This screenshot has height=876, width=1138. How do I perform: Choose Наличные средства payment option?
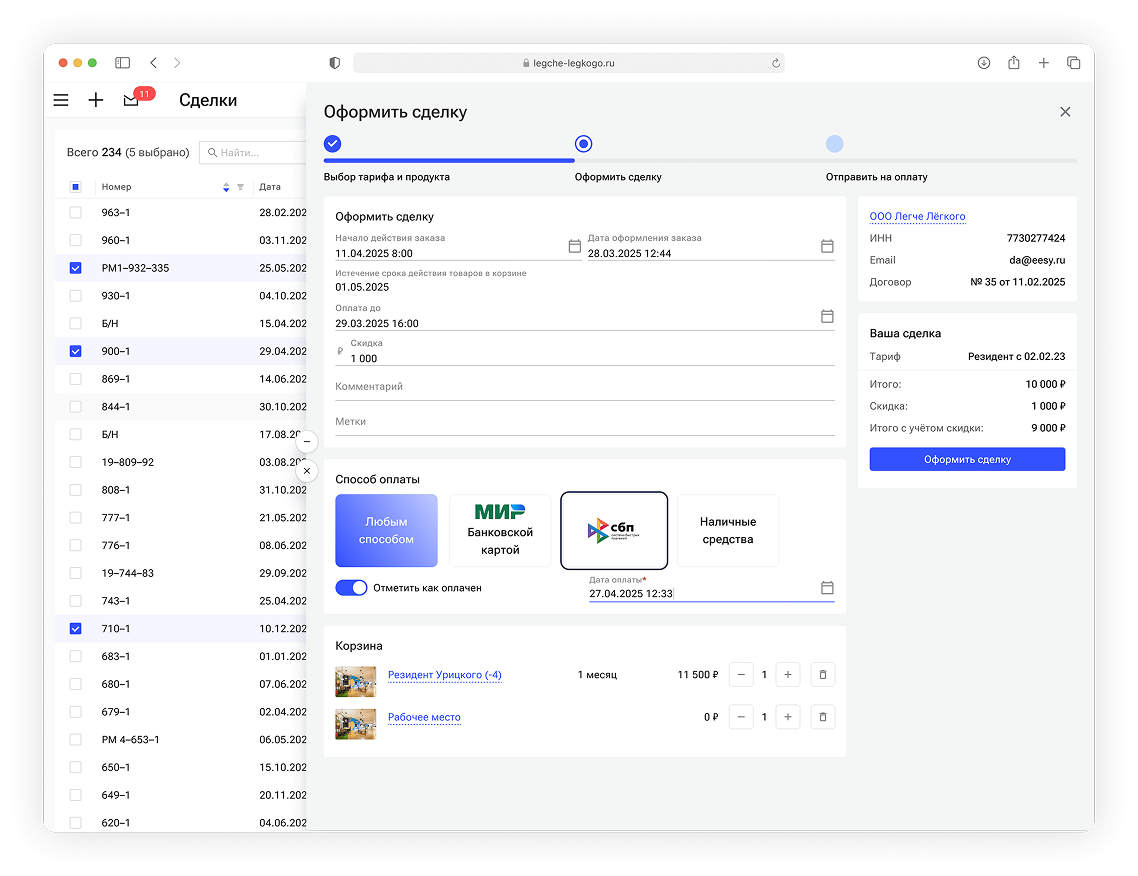(x=728, y=531)
